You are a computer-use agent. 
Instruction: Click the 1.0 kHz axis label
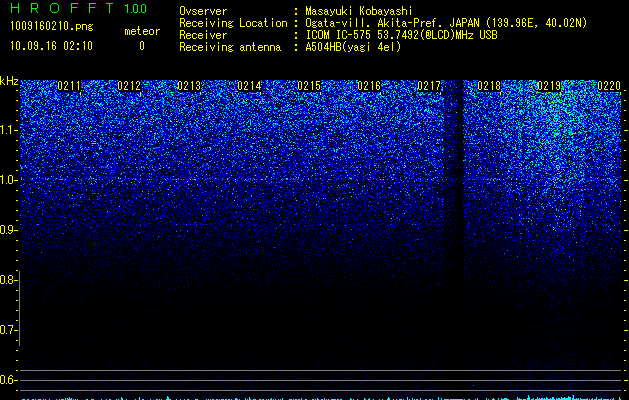point(9,180)
